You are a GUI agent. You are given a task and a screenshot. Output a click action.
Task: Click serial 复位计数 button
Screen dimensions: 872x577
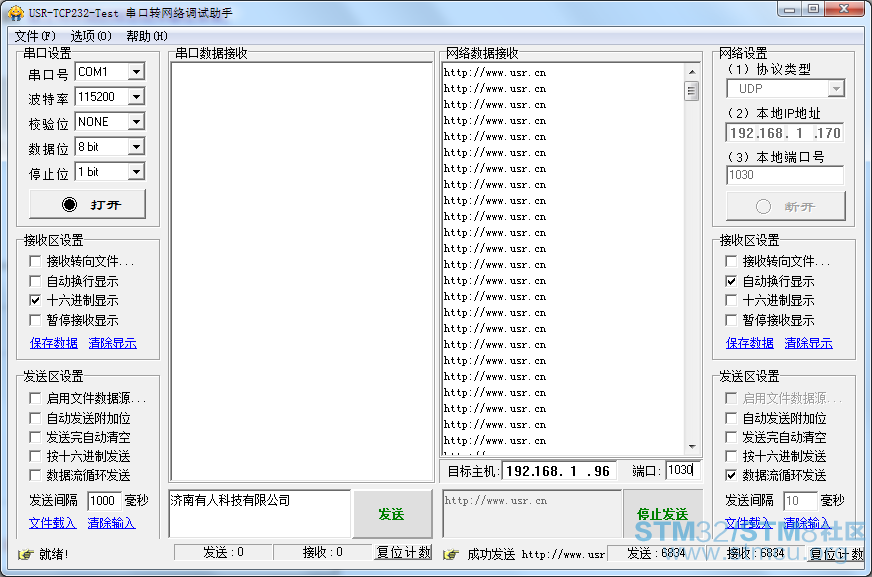404,553
